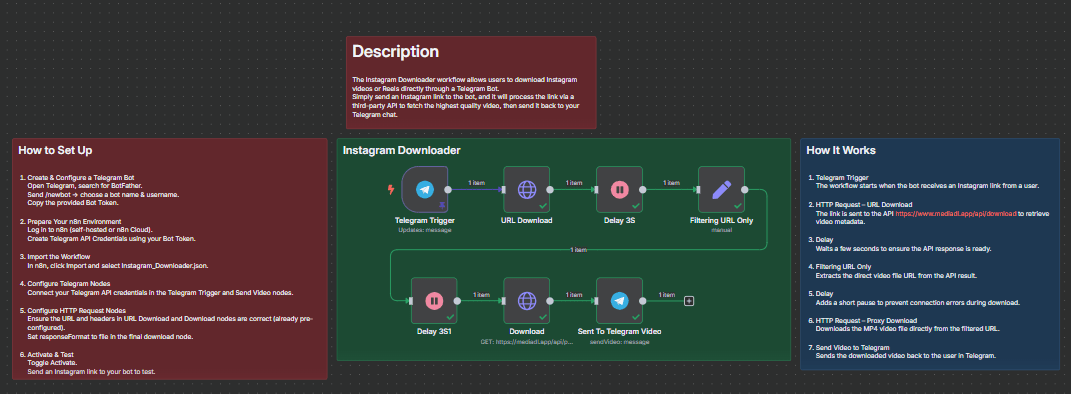Click 'HTTP Request – Proxy Download' in How It Works

tap(867, 320)
